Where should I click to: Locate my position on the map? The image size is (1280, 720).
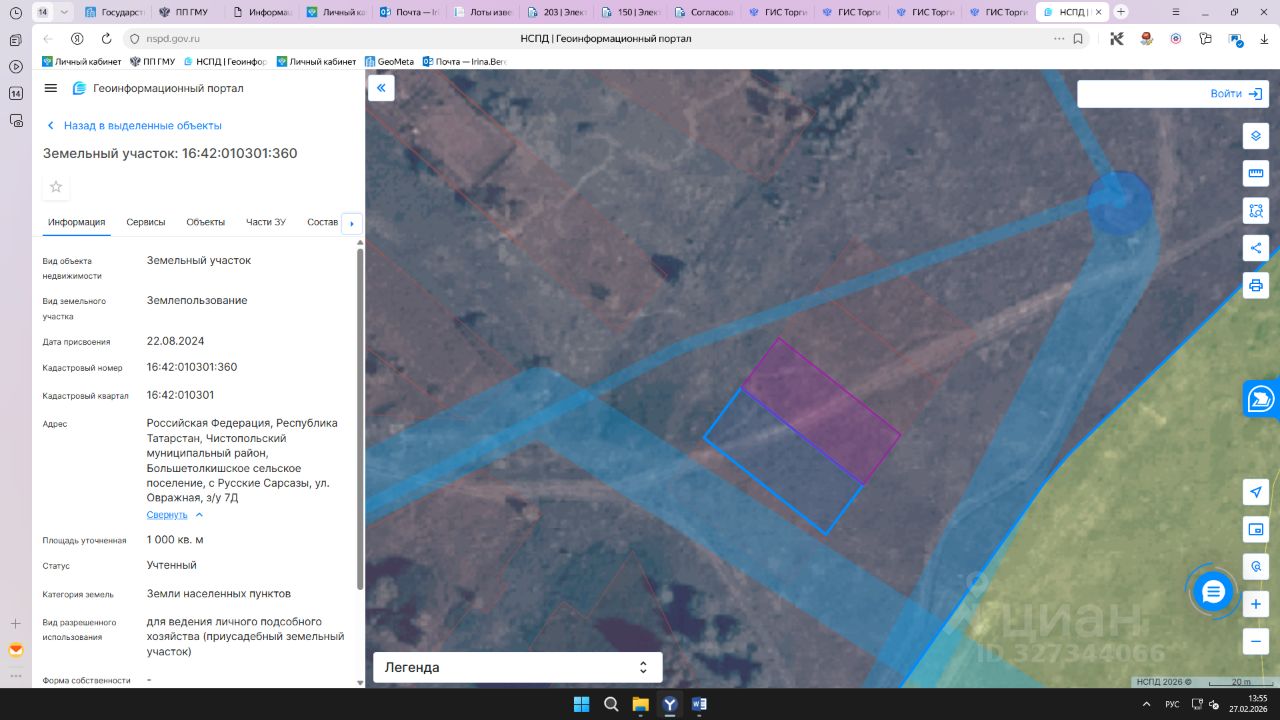[1256, 492]
